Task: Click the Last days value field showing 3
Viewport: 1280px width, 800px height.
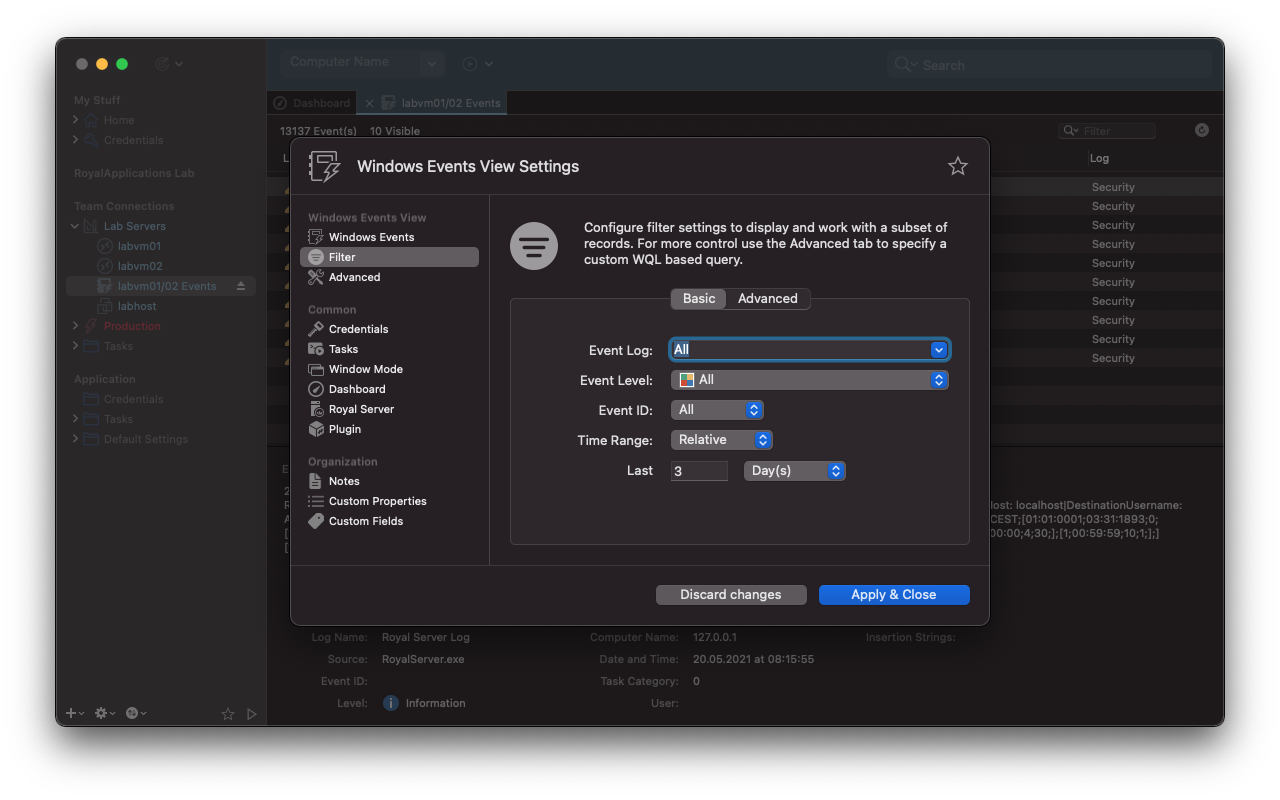Action: 698,470
